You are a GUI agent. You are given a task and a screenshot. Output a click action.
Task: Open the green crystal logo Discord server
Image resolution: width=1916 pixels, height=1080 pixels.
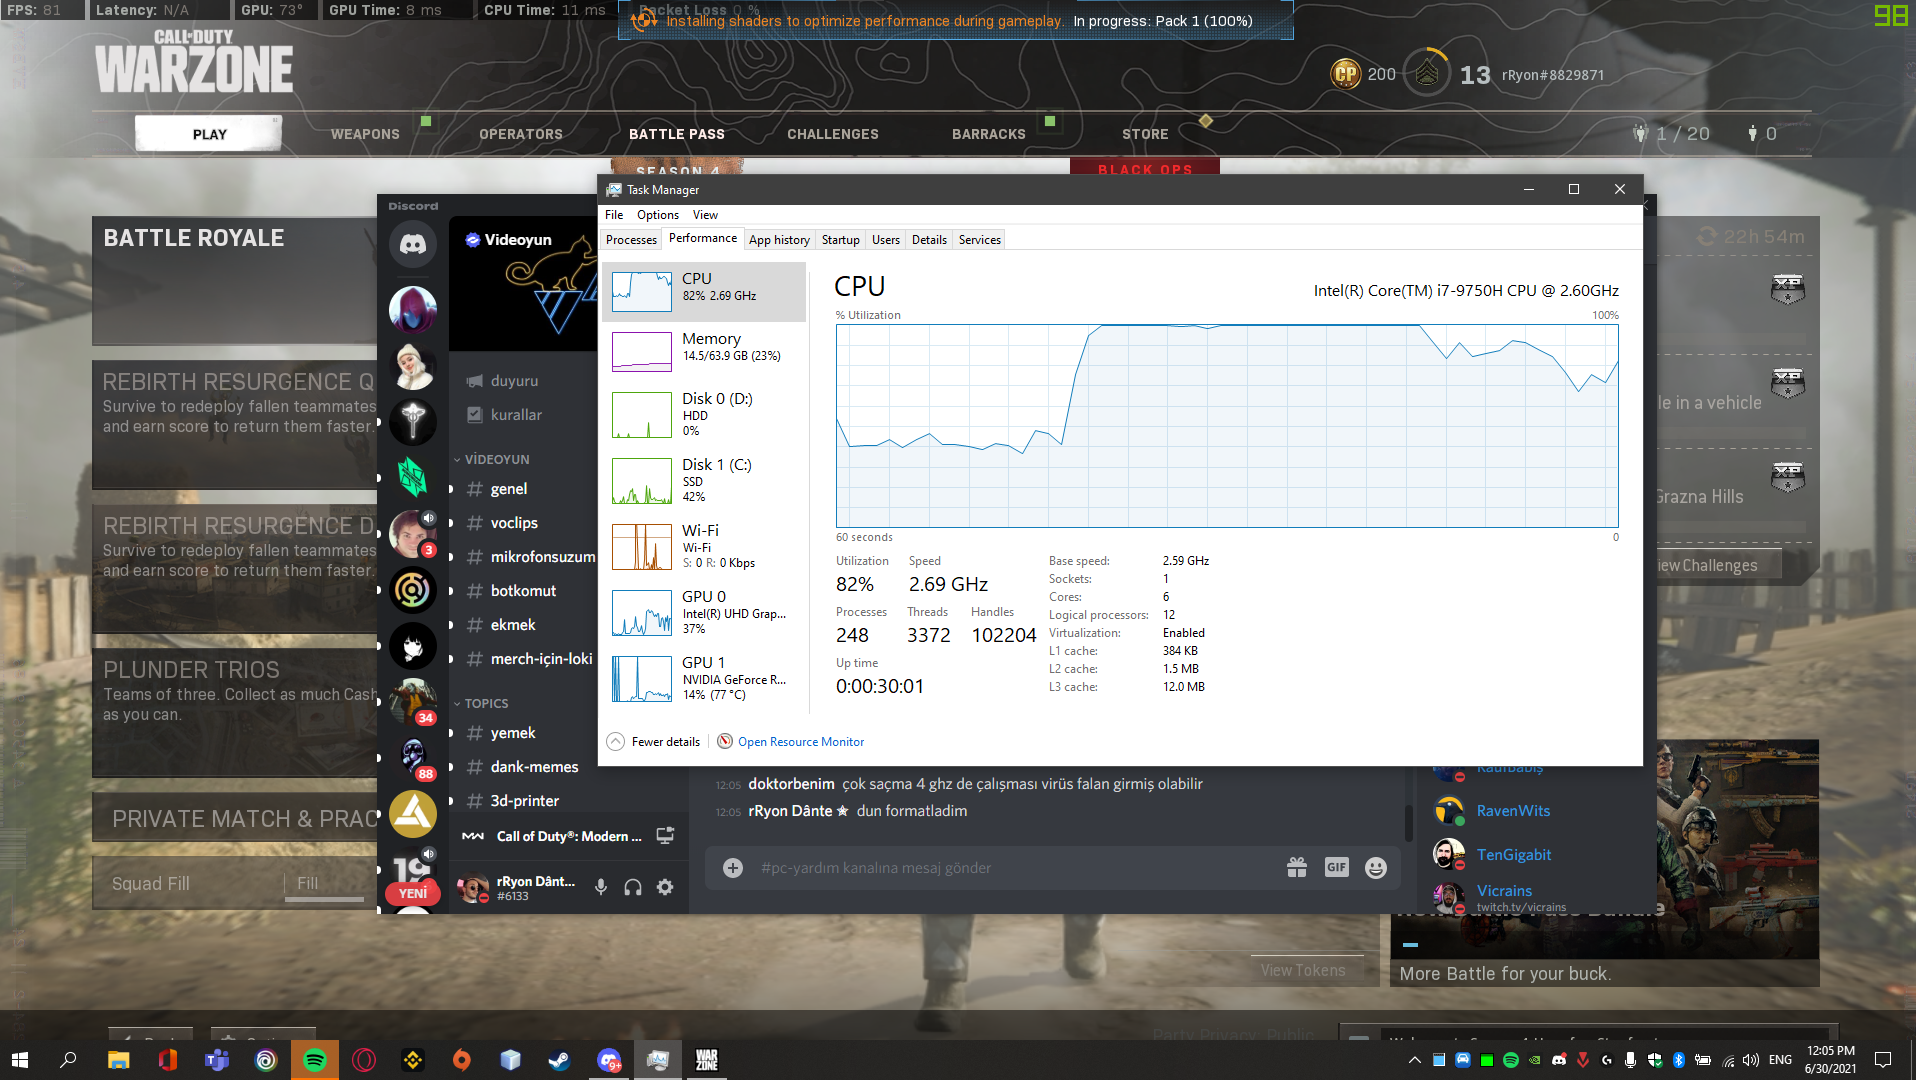pyautogui.click(x=413, y=476)
